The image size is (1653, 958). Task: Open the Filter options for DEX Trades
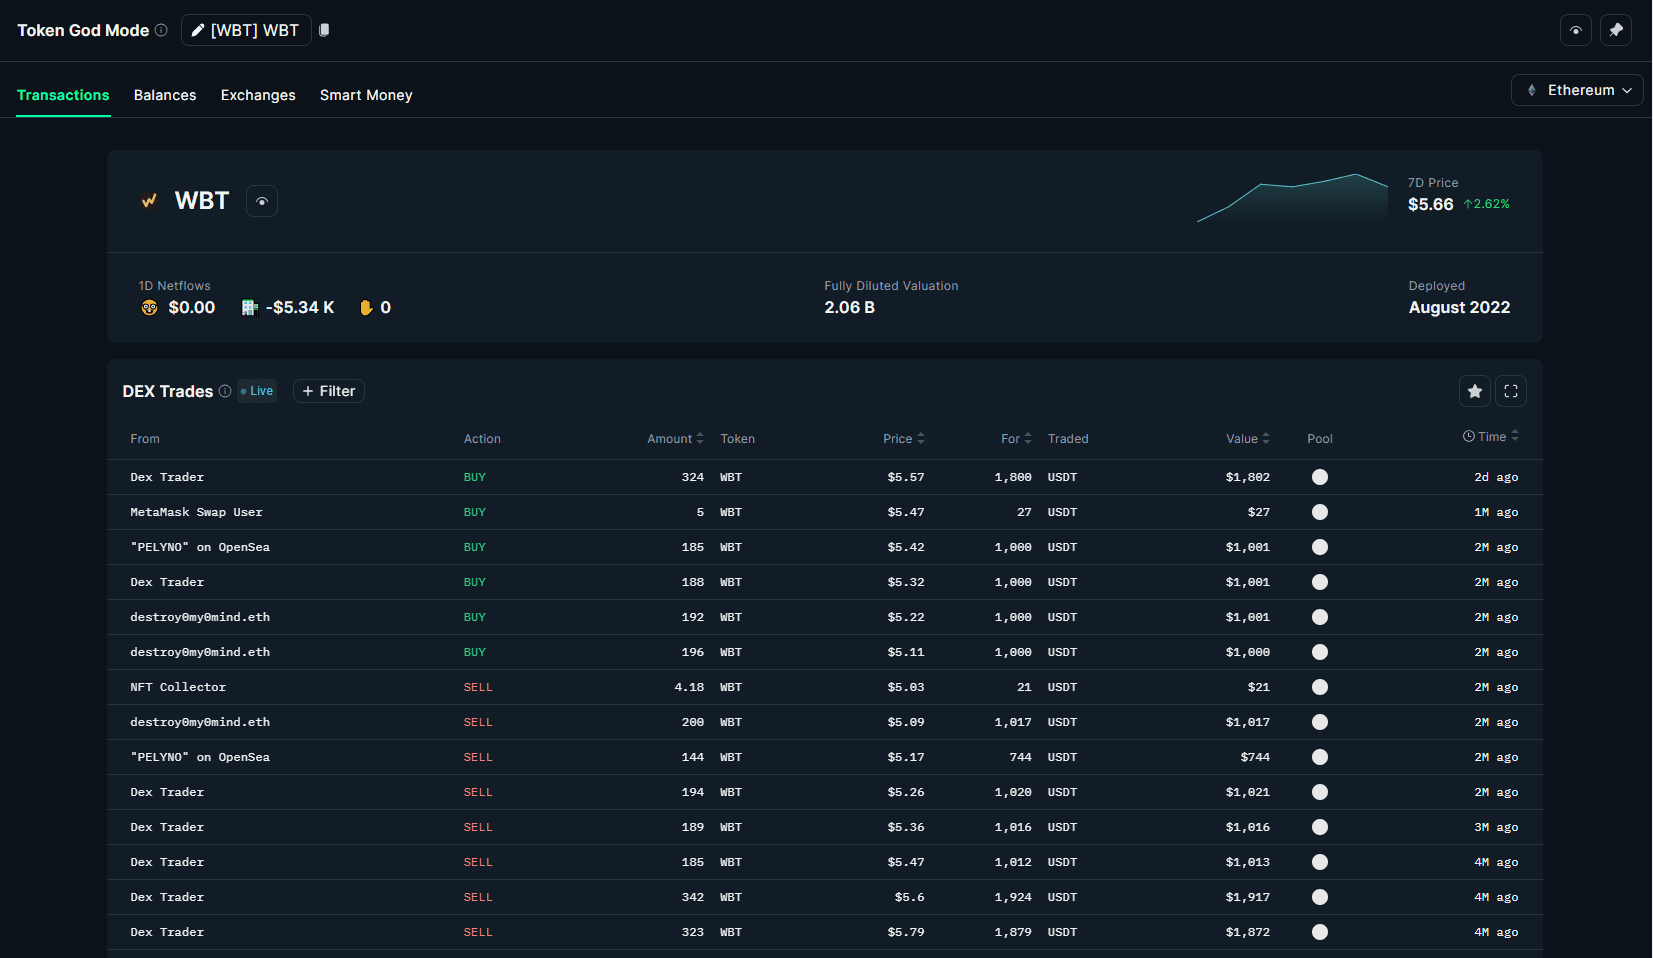[328, 391]
